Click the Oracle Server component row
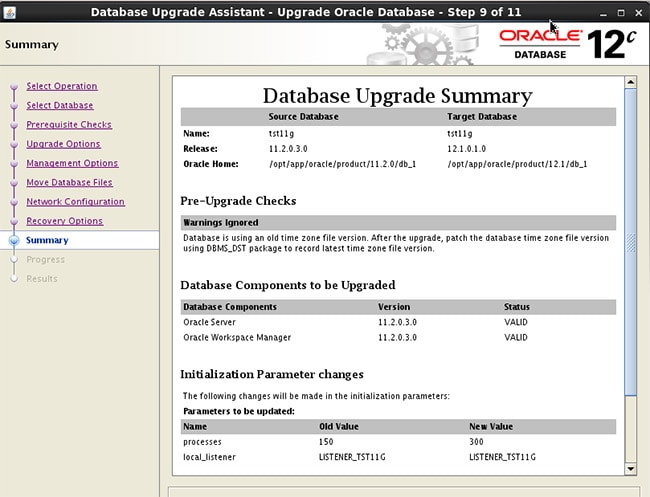650x497 pixels. click(x=398, y=322)
